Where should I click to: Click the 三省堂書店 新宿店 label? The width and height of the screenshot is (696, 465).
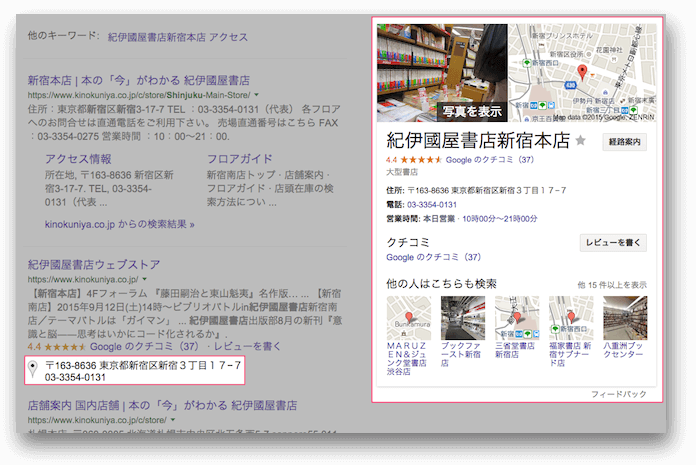click(515, 350)
